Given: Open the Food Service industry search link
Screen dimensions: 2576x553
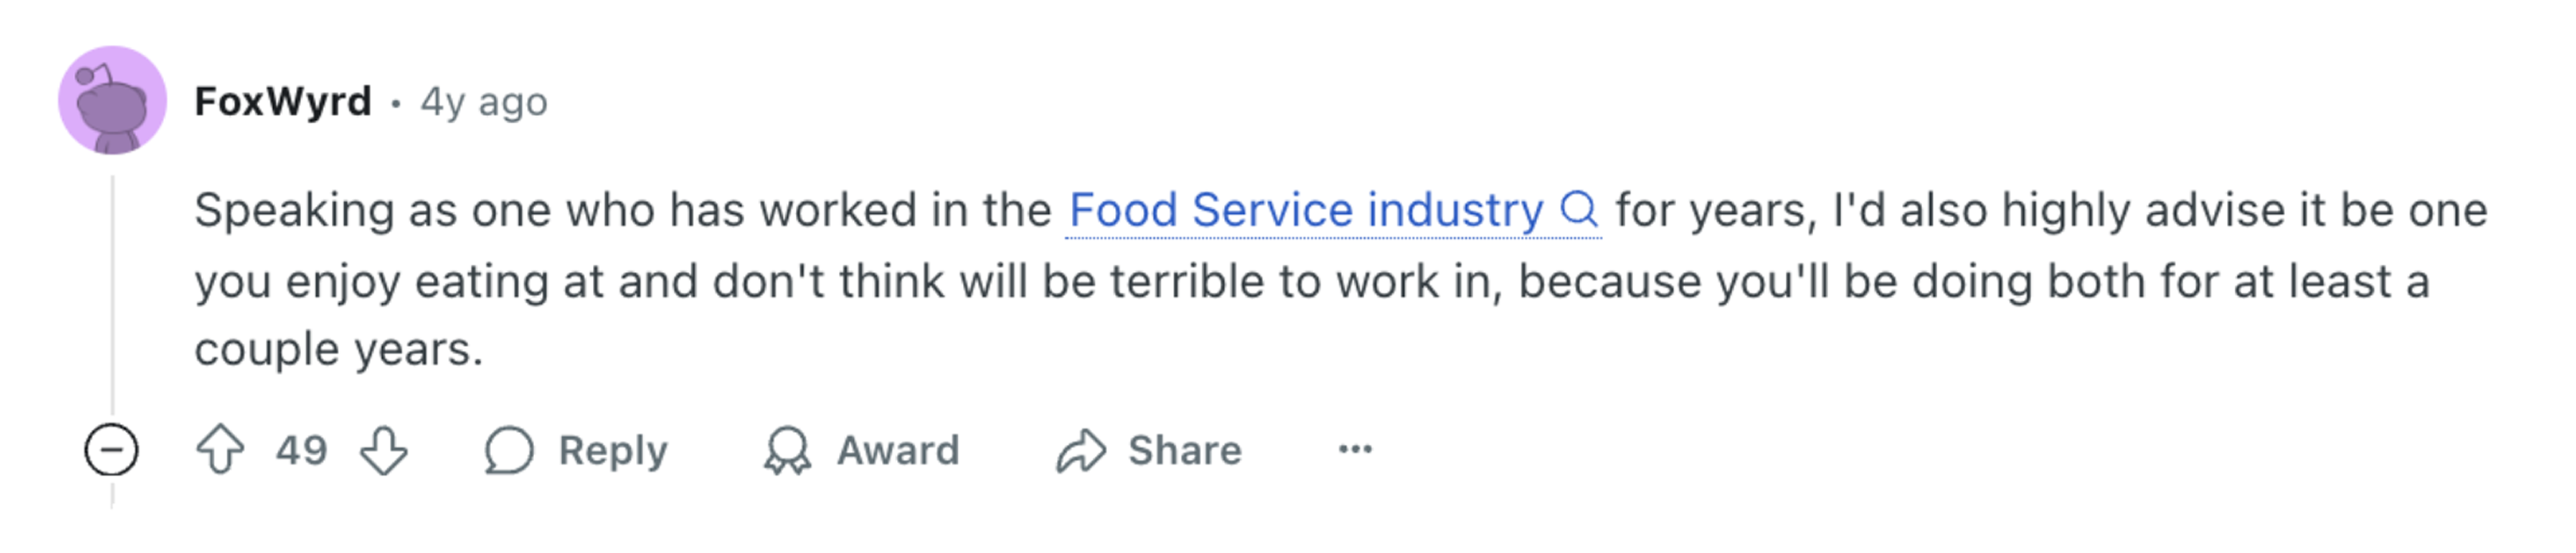Looking at the screenshot, I should 1300,209.
